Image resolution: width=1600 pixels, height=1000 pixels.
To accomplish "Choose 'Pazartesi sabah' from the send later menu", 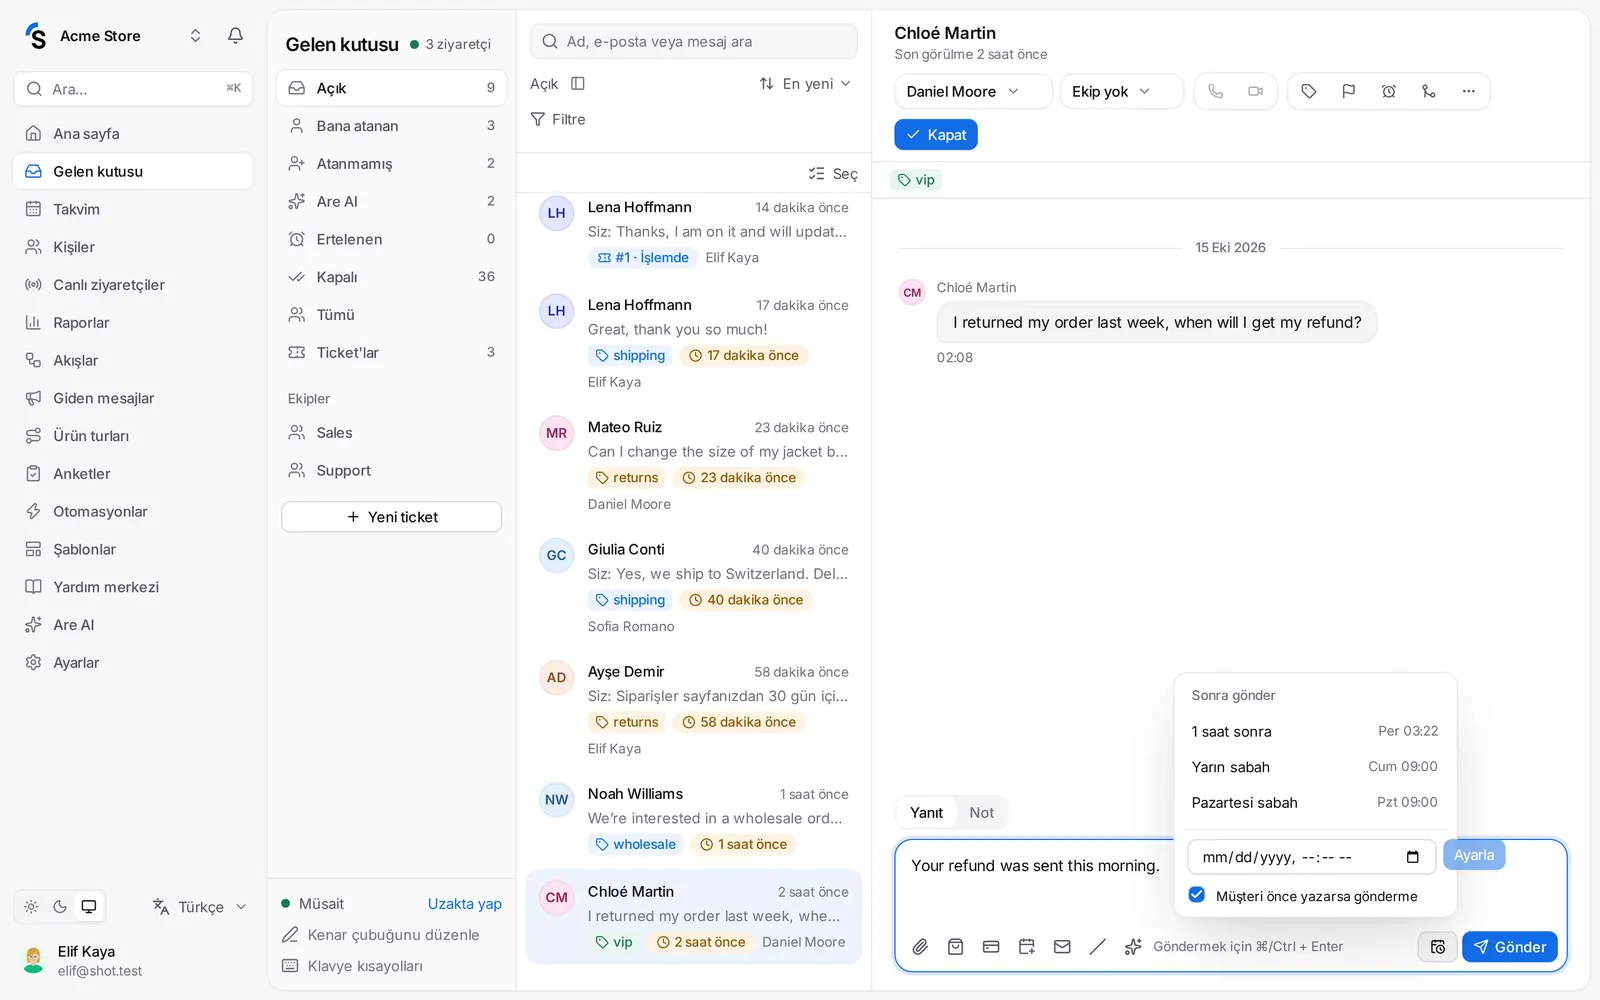I will (1315, 802).
